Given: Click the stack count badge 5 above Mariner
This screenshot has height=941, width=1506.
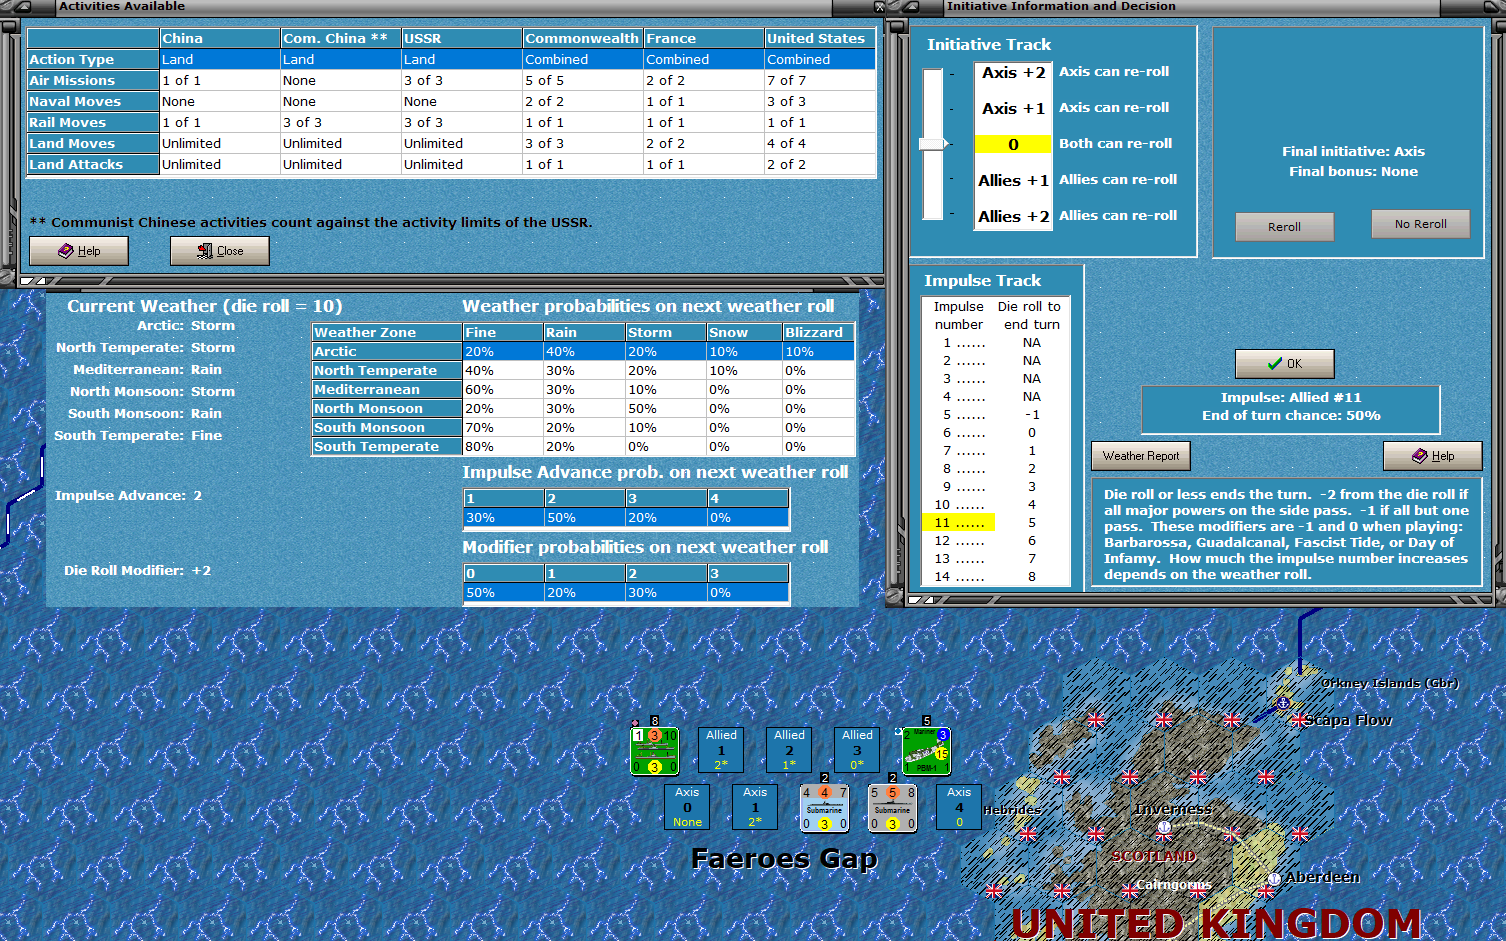Looking at the screenshot, I should (x=926, y=721).
